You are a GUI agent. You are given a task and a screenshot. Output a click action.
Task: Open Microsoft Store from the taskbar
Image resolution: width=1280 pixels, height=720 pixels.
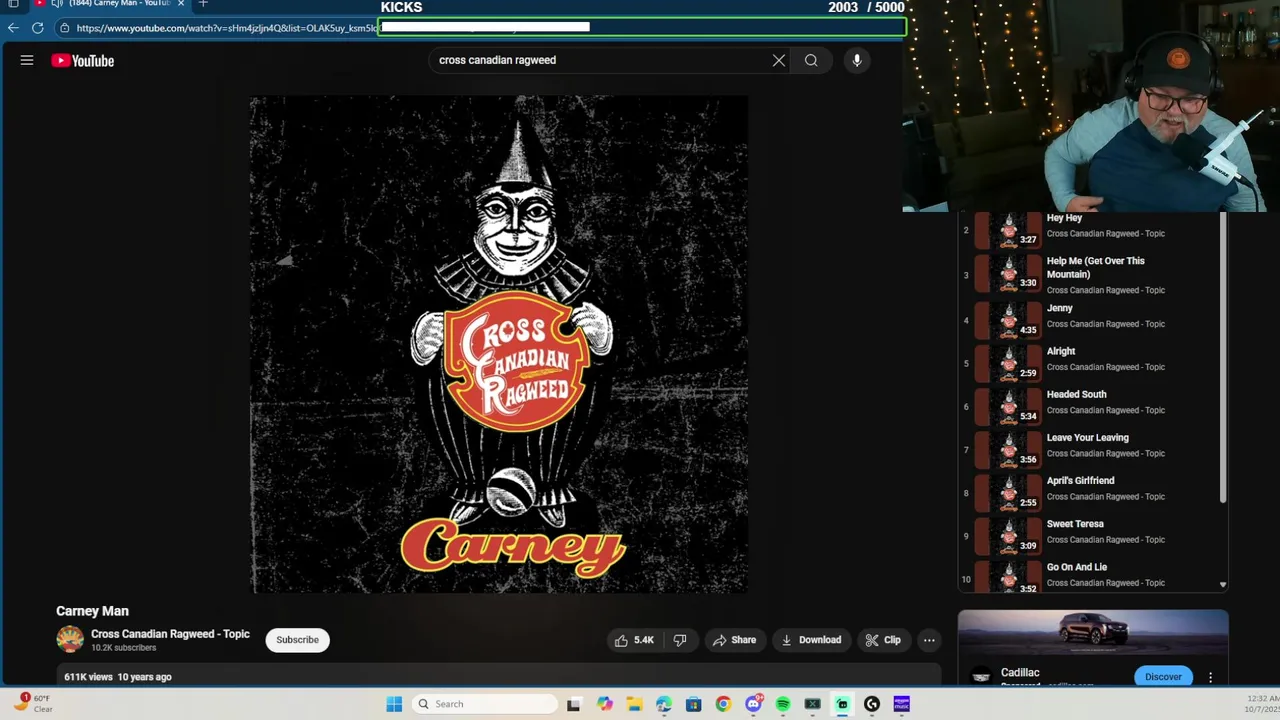click(x=693, y=704)
